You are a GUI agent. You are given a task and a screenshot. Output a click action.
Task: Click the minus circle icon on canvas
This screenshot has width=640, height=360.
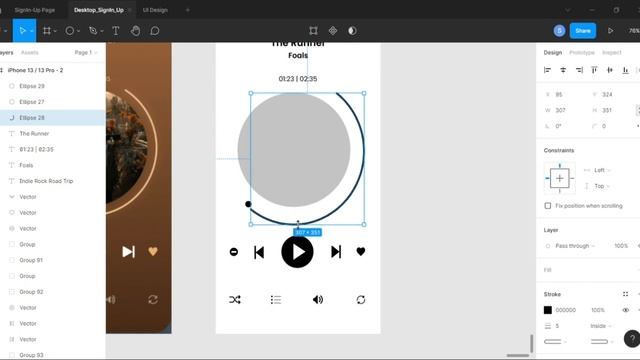click(234, 252)
